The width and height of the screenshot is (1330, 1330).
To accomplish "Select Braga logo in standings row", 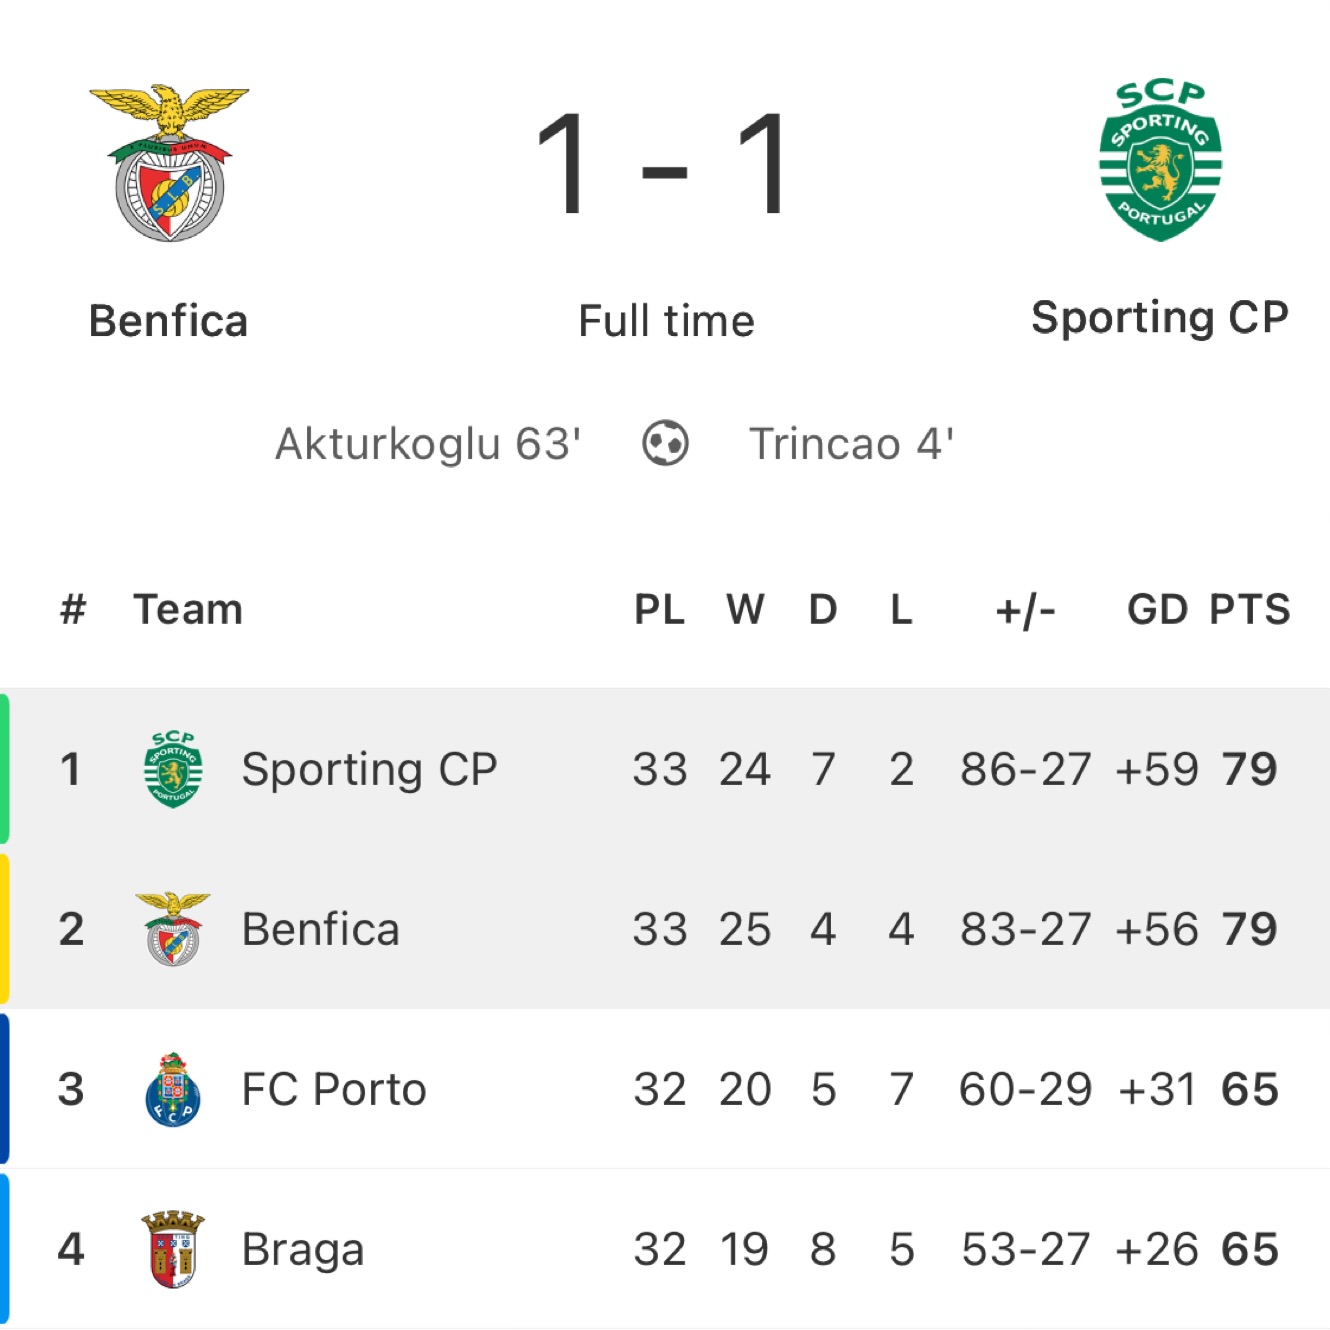I will (x=173, y=1249).
